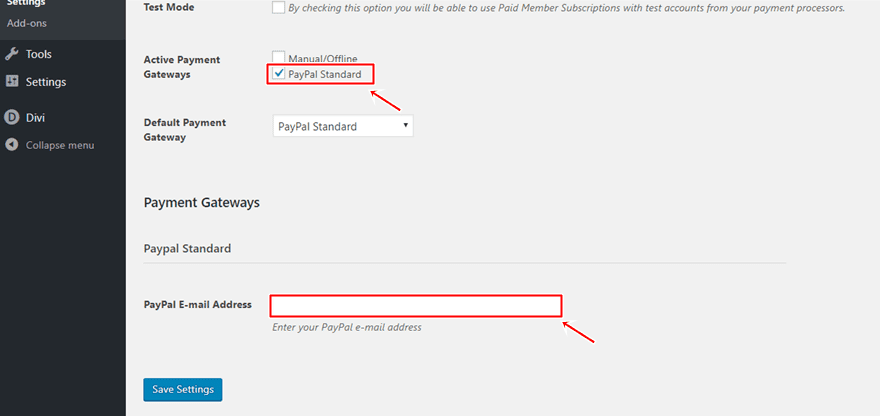The width and height of the screenshot is (880, 416).
Task: Click the Divi circle logo icon
Action: tap(11, 118)
